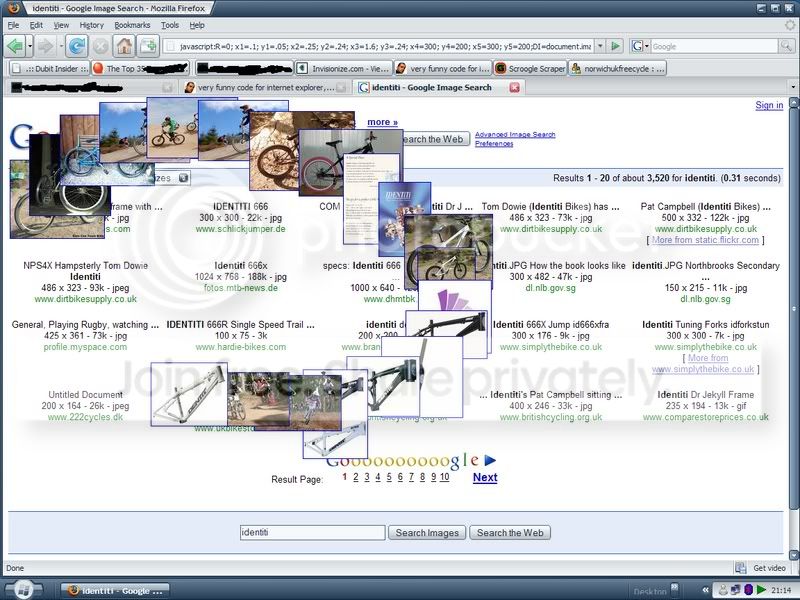This screenshot has height=600, width=800.
Task: Click the search magnifier icon in the search box
Action: tap(786, 46)
